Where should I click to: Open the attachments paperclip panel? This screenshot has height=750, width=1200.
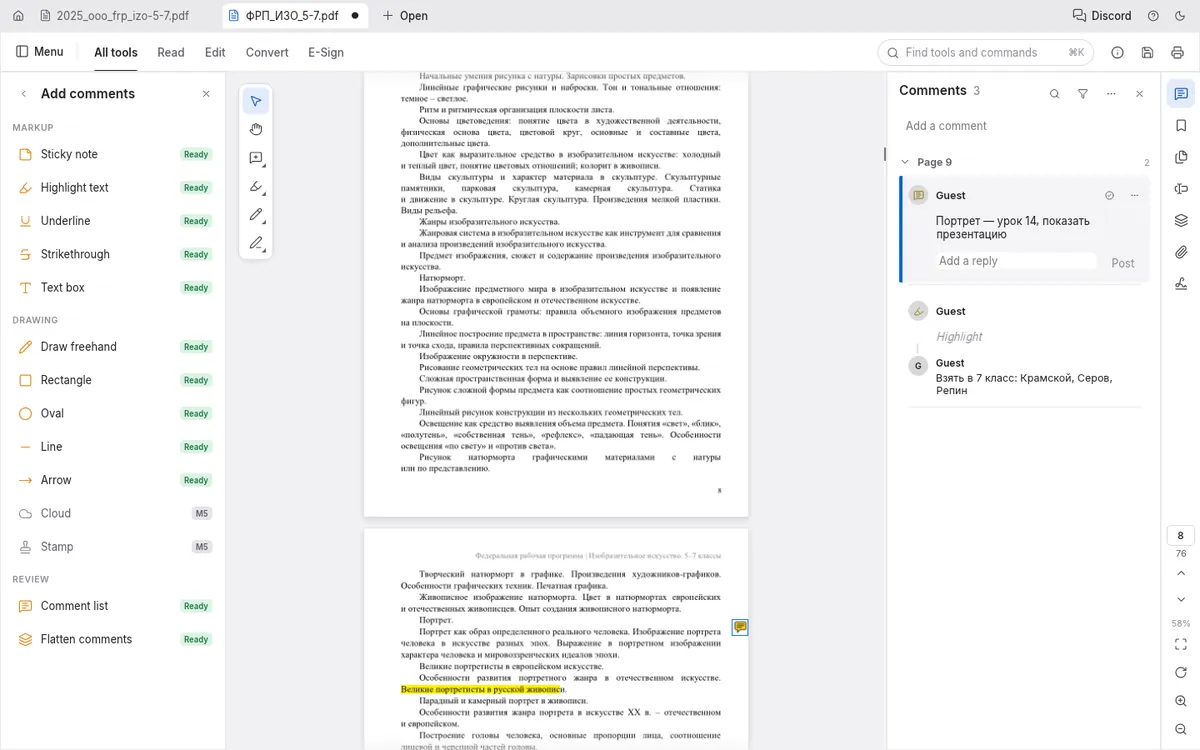[x=1181, y=252]
